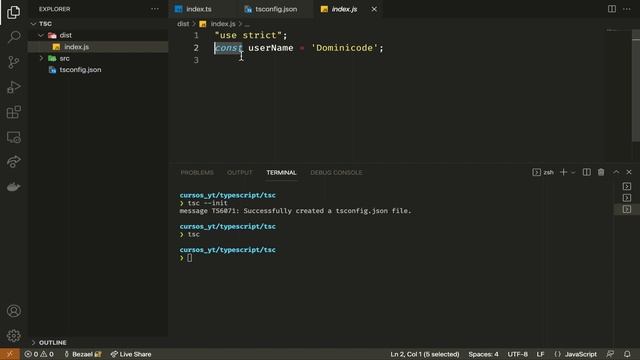
Task: Change the JavaScript language mode
Action: tap(580, 354)
